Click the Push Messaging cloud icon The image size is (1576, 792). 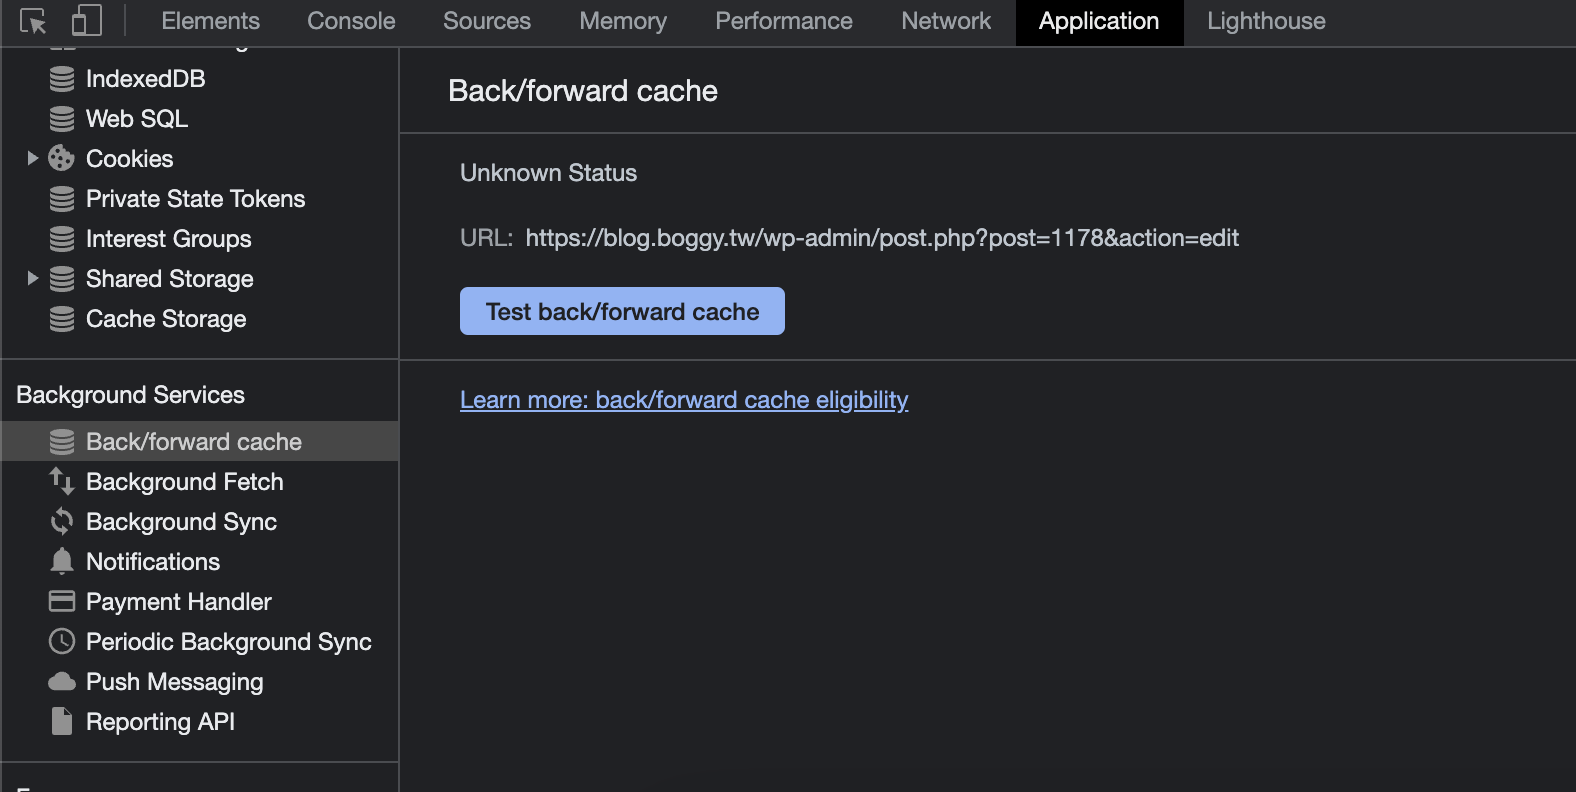pos(62,682)
